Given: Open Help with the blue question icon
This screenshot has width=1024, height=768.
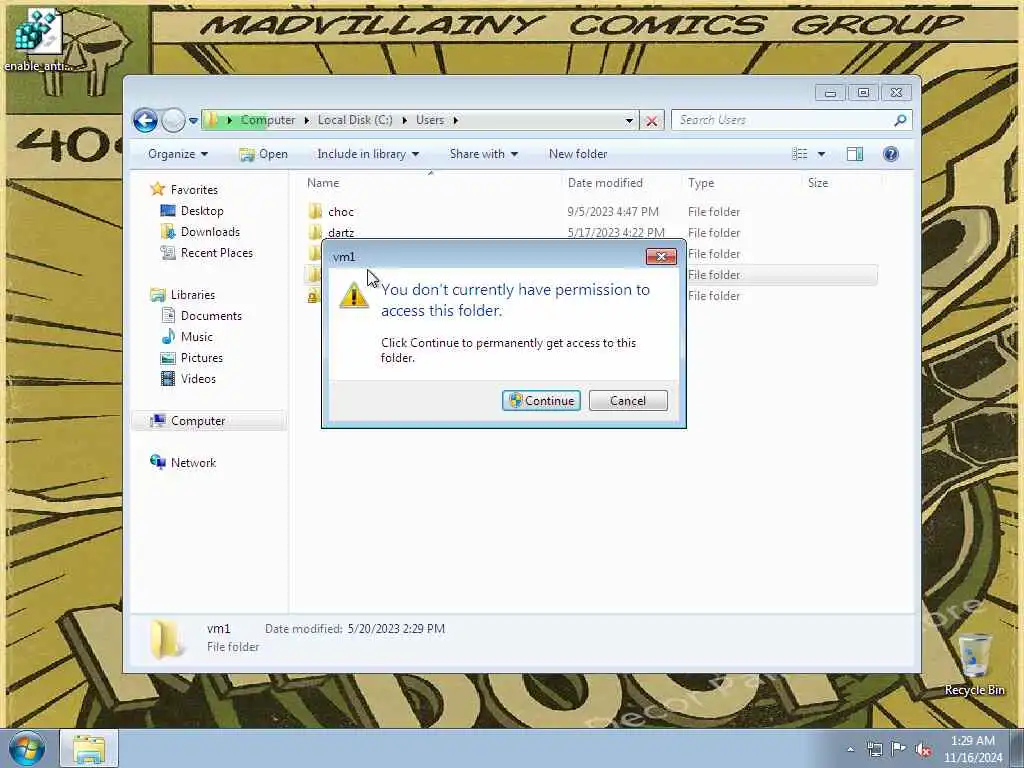Looking at the screenshot, I should tap(891, 154).
